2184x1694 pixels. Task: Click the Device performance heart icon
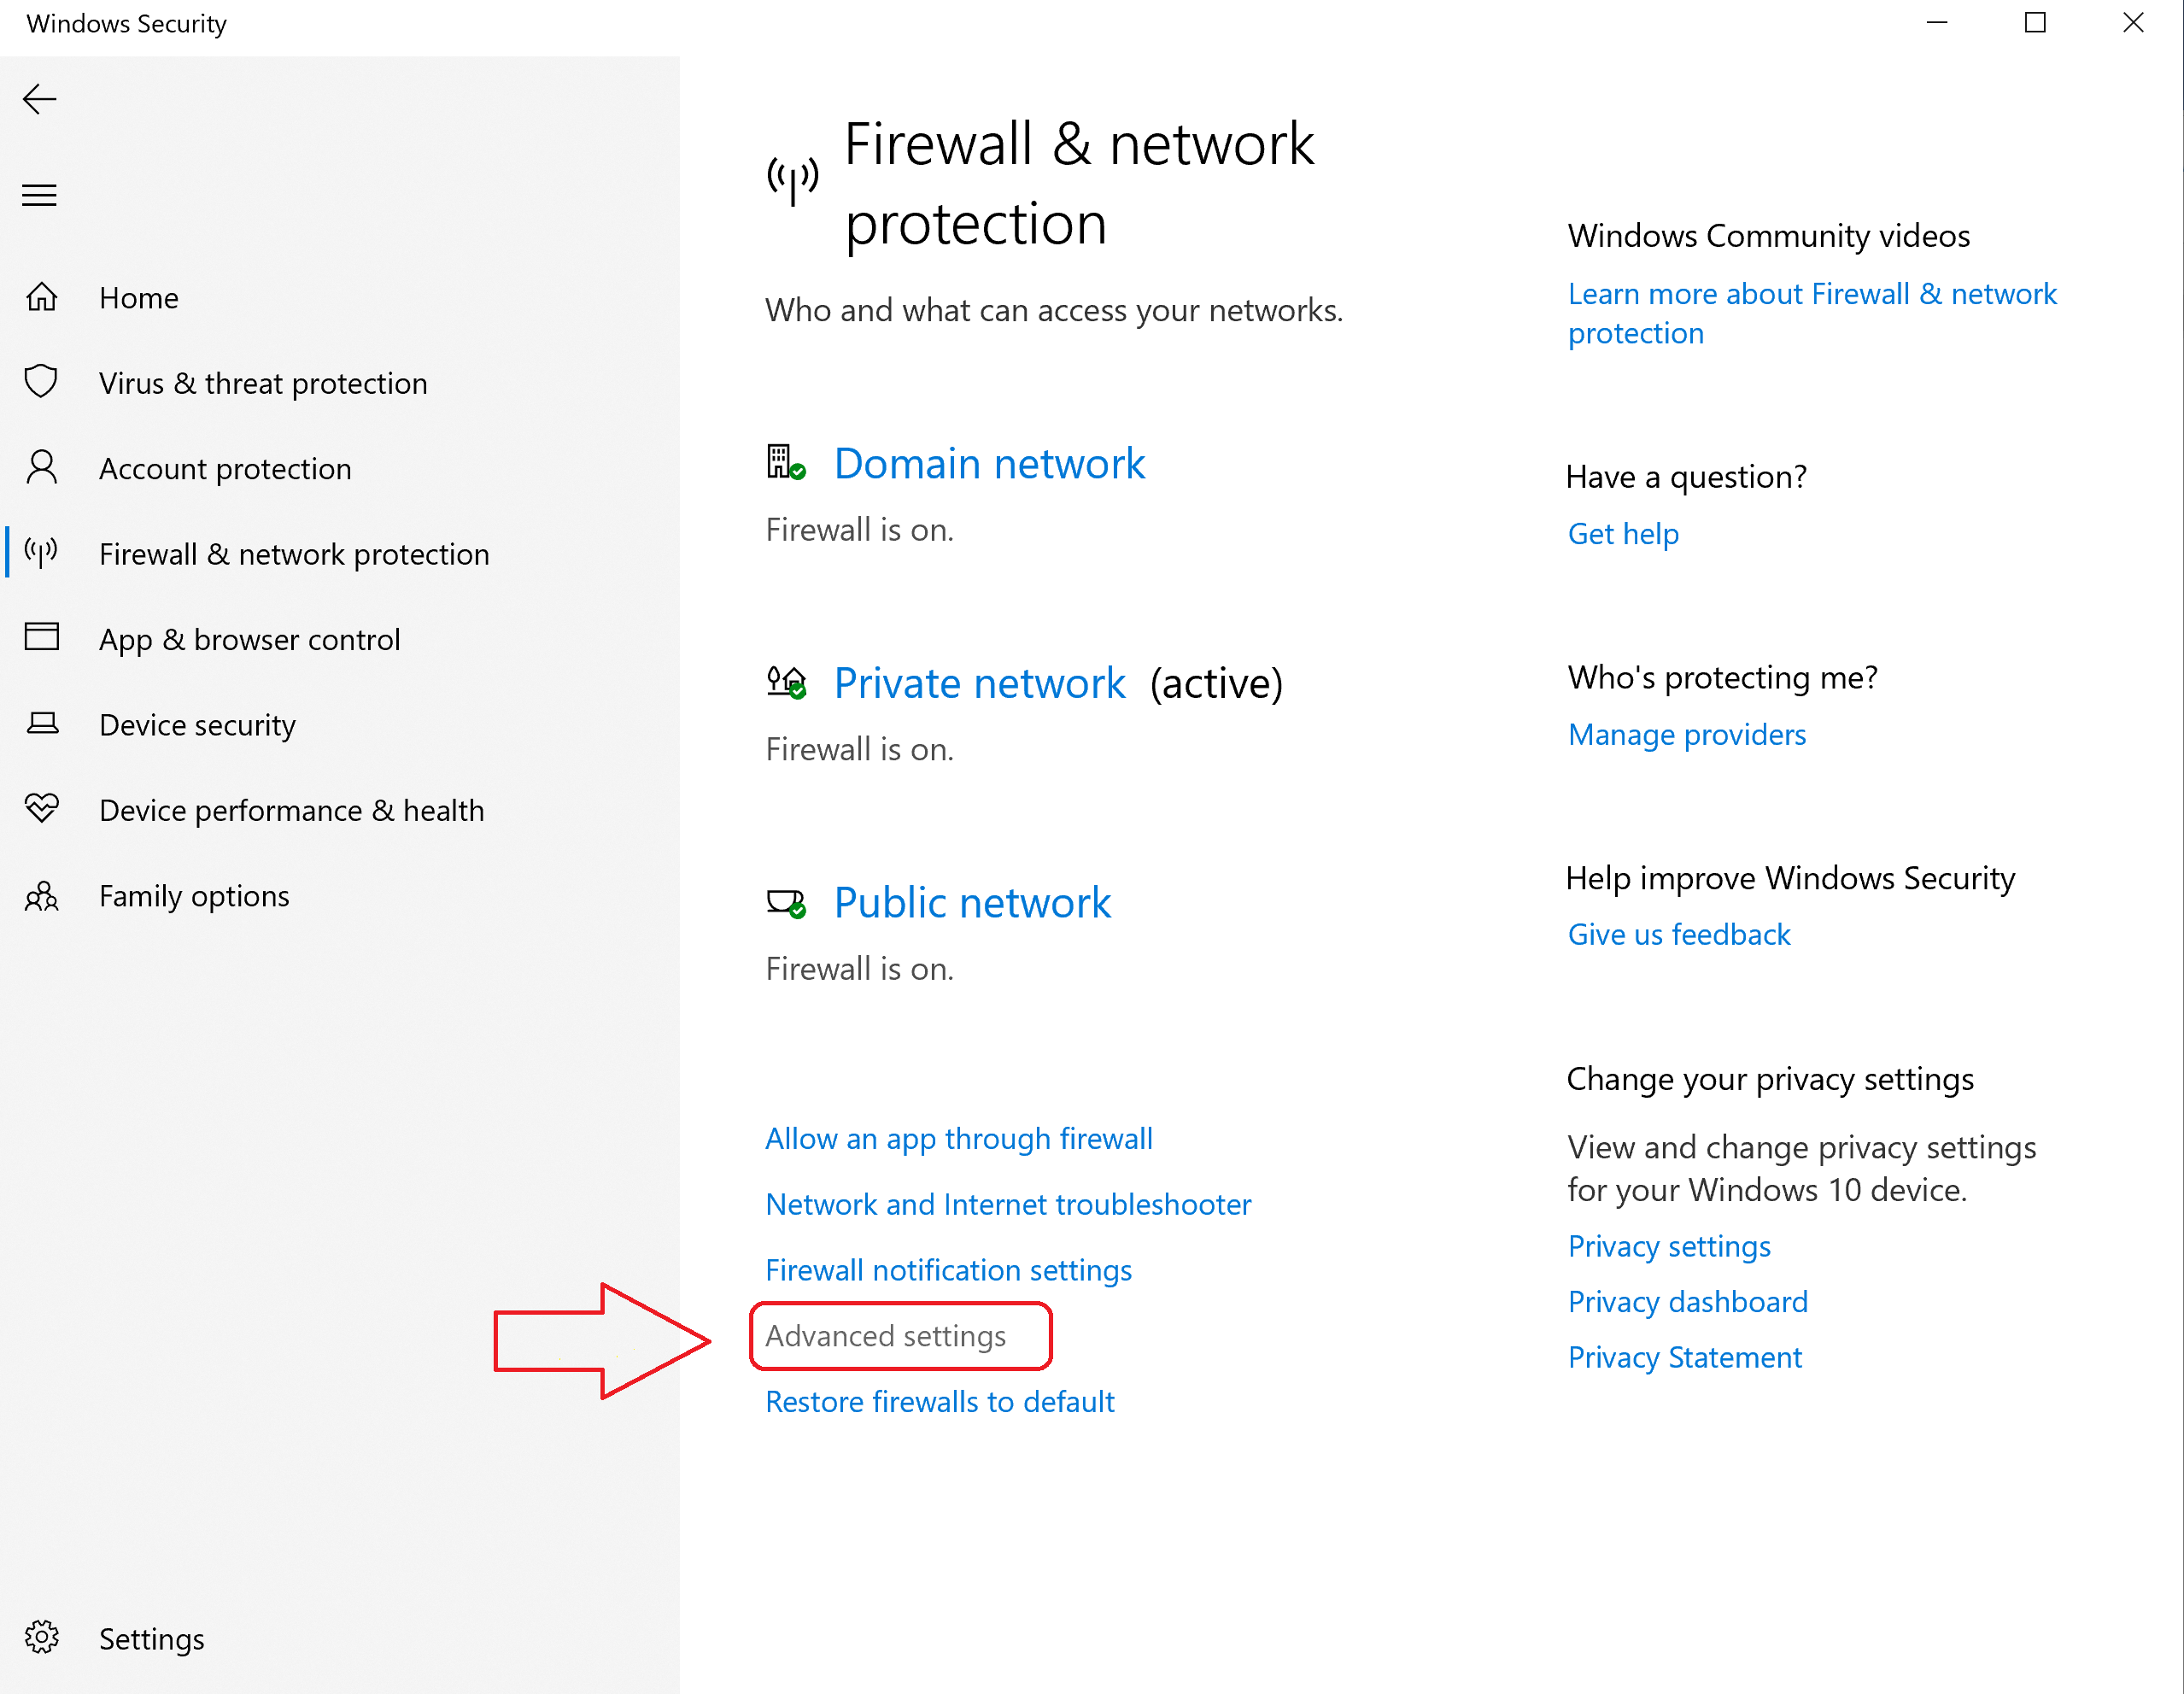point(41,808)
